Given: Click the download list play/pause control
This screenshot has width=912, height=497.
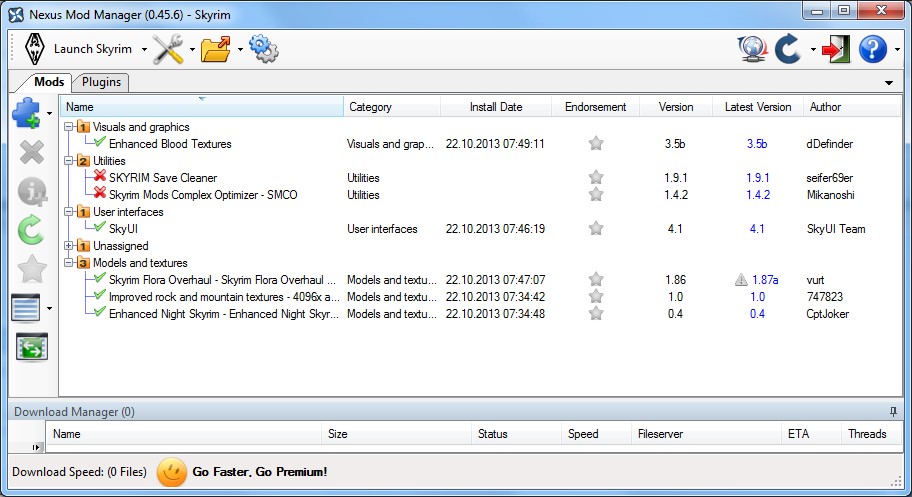Looking at the screenshot, I should click(x=35, y=447).
